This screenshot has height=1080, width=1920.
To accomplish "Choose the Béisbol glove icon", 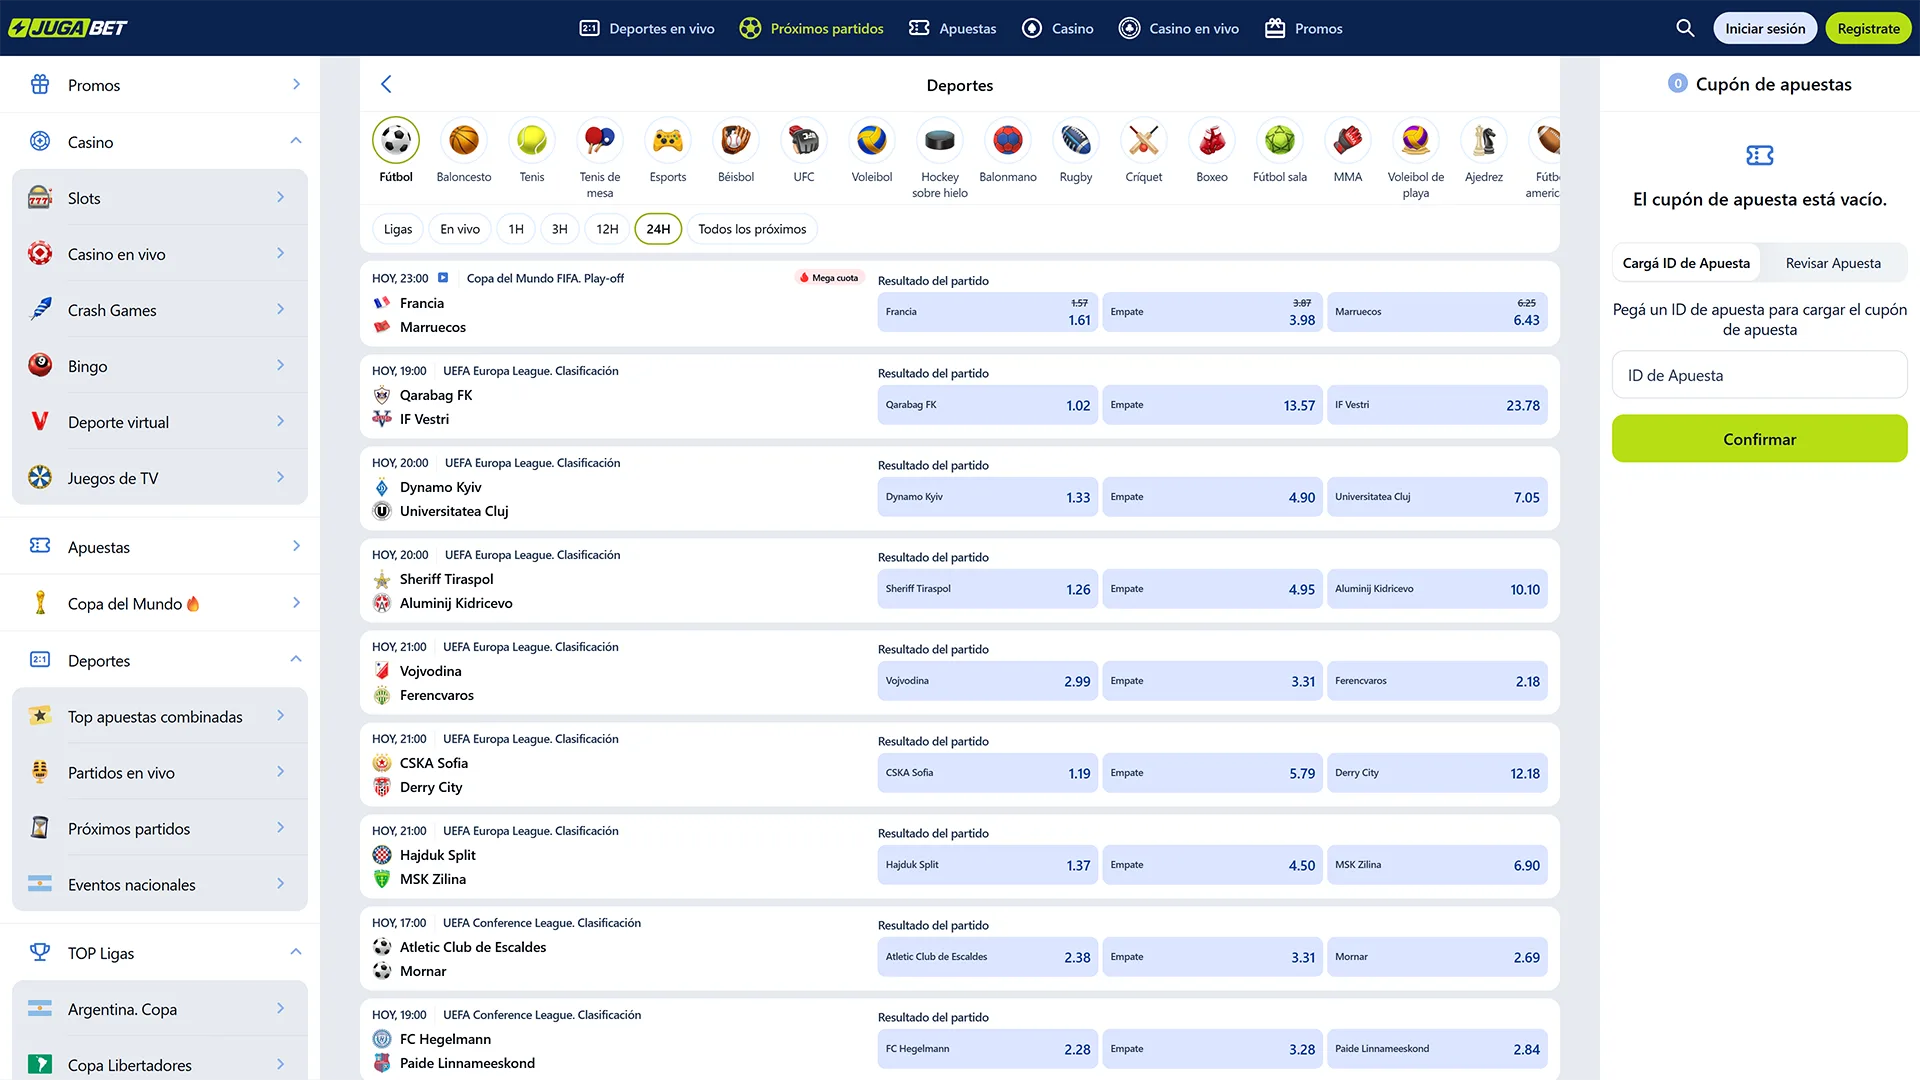I will 736,141.
